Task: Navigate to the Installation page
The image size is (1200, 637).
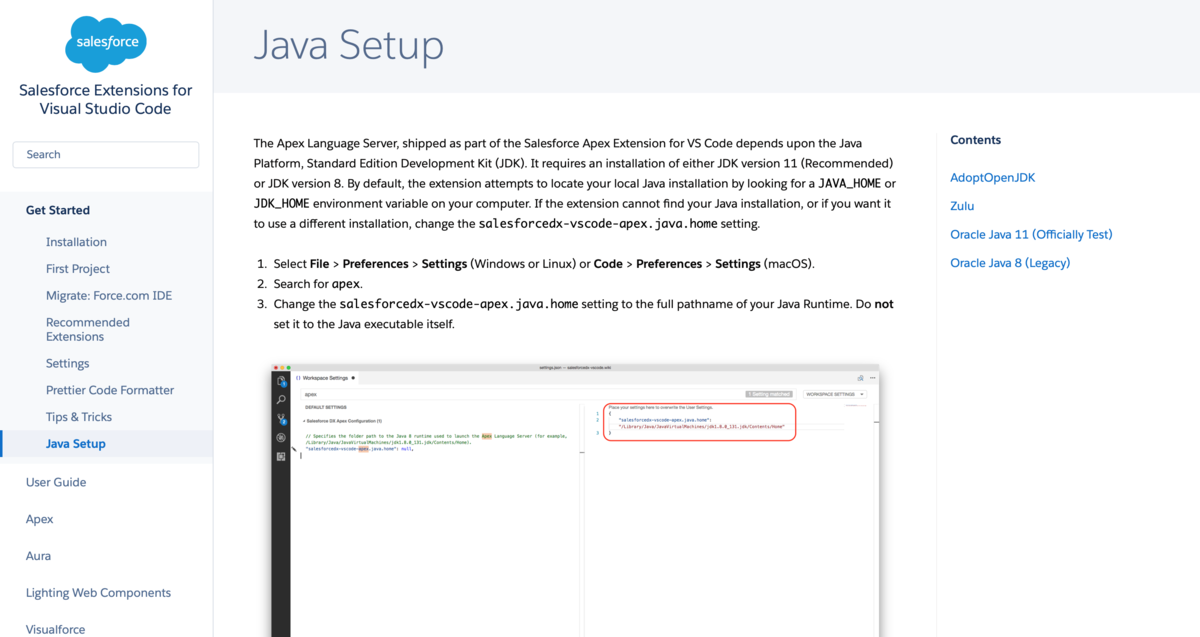Action: point(77,241)
